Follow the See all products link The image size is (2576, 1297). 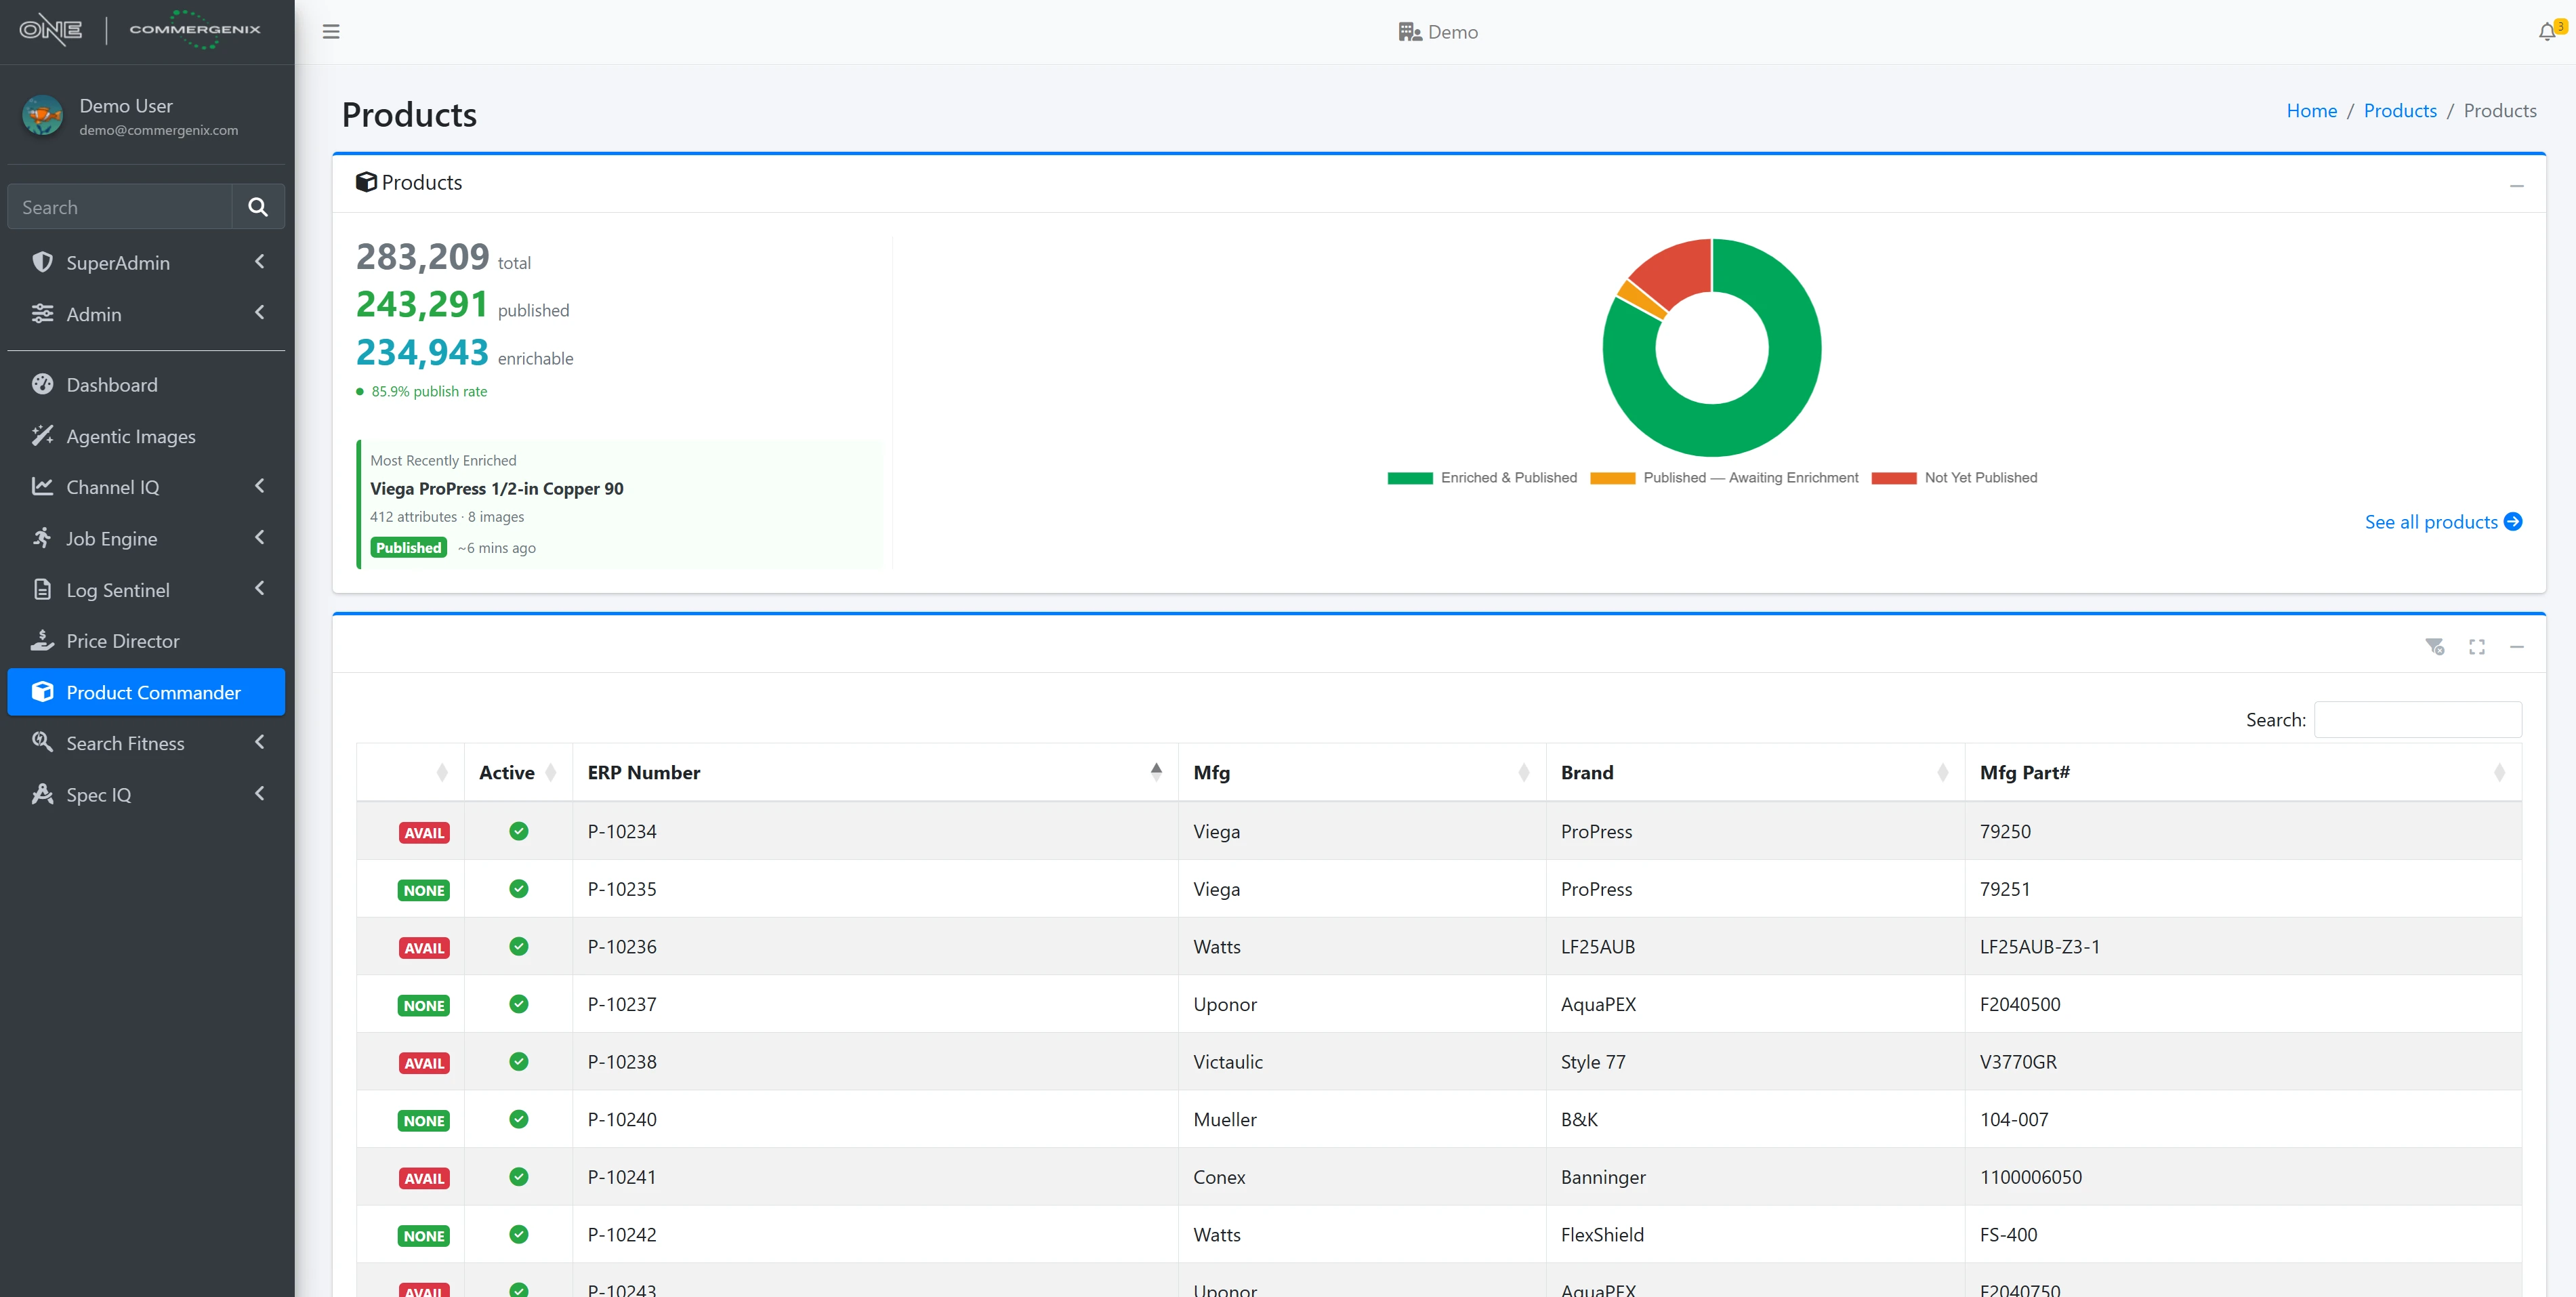click(2442, 522)
